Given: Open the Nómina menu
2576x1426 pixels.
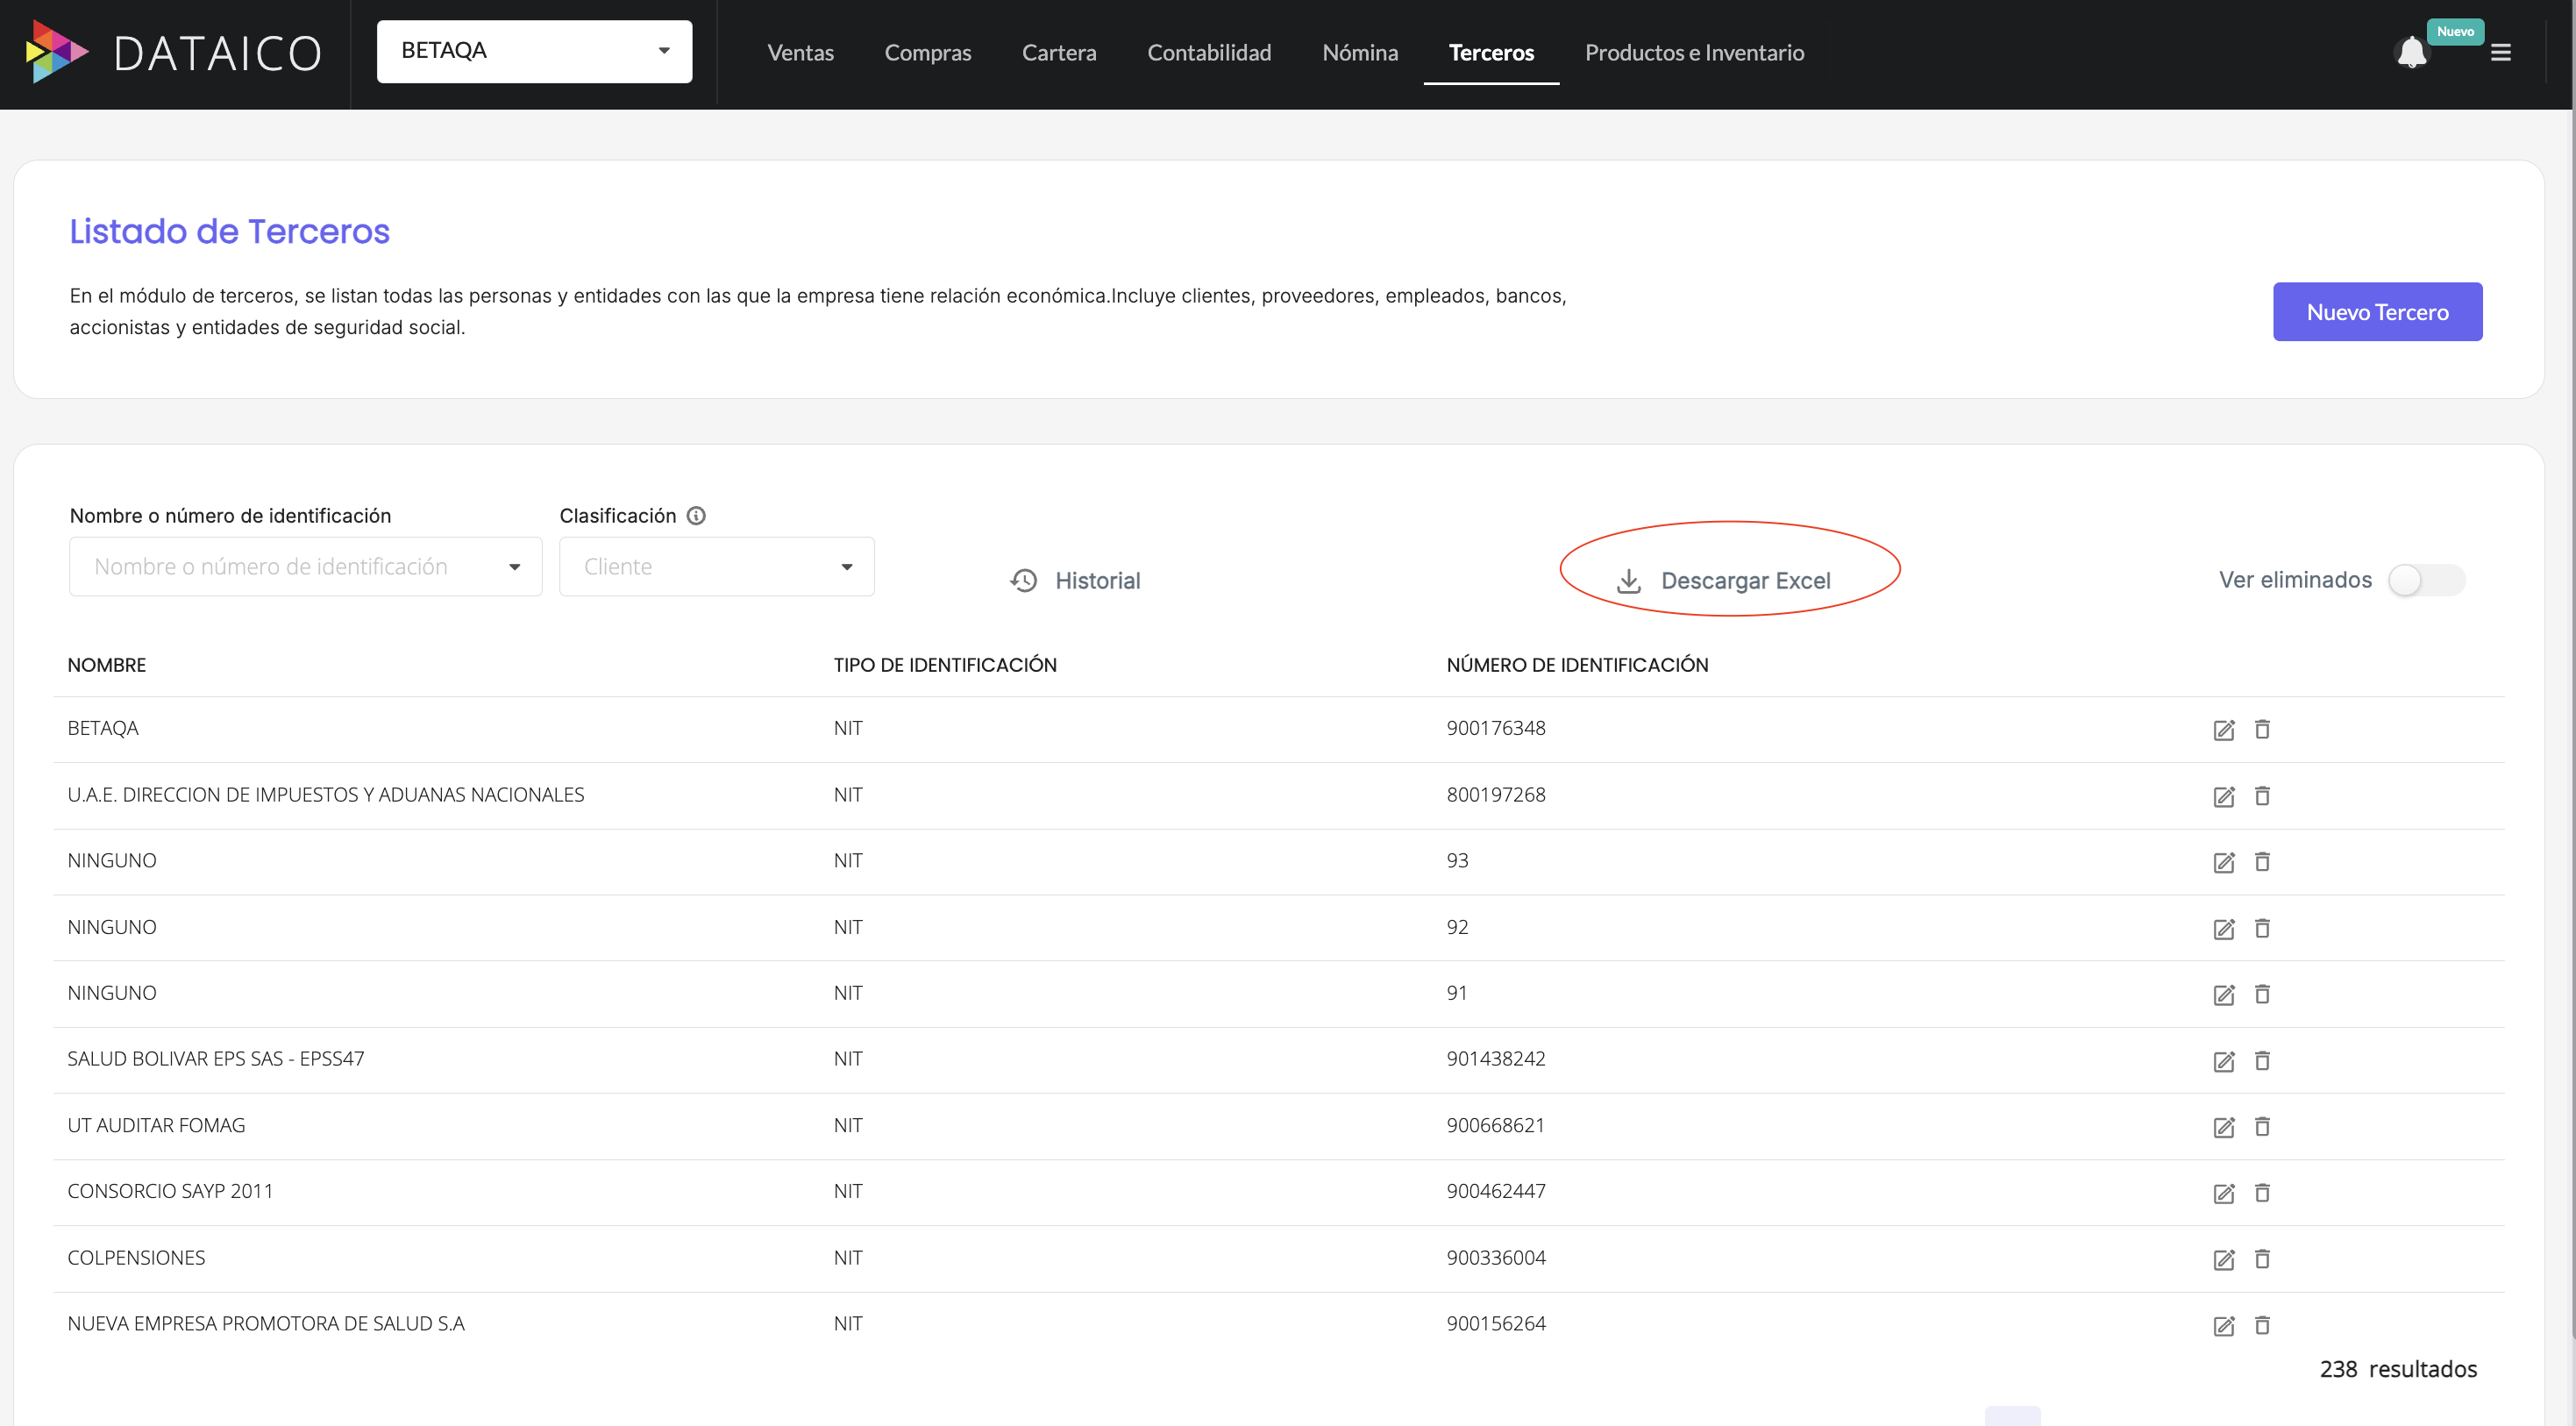Looking at the screenshot, I should (x=1360, y=52).
